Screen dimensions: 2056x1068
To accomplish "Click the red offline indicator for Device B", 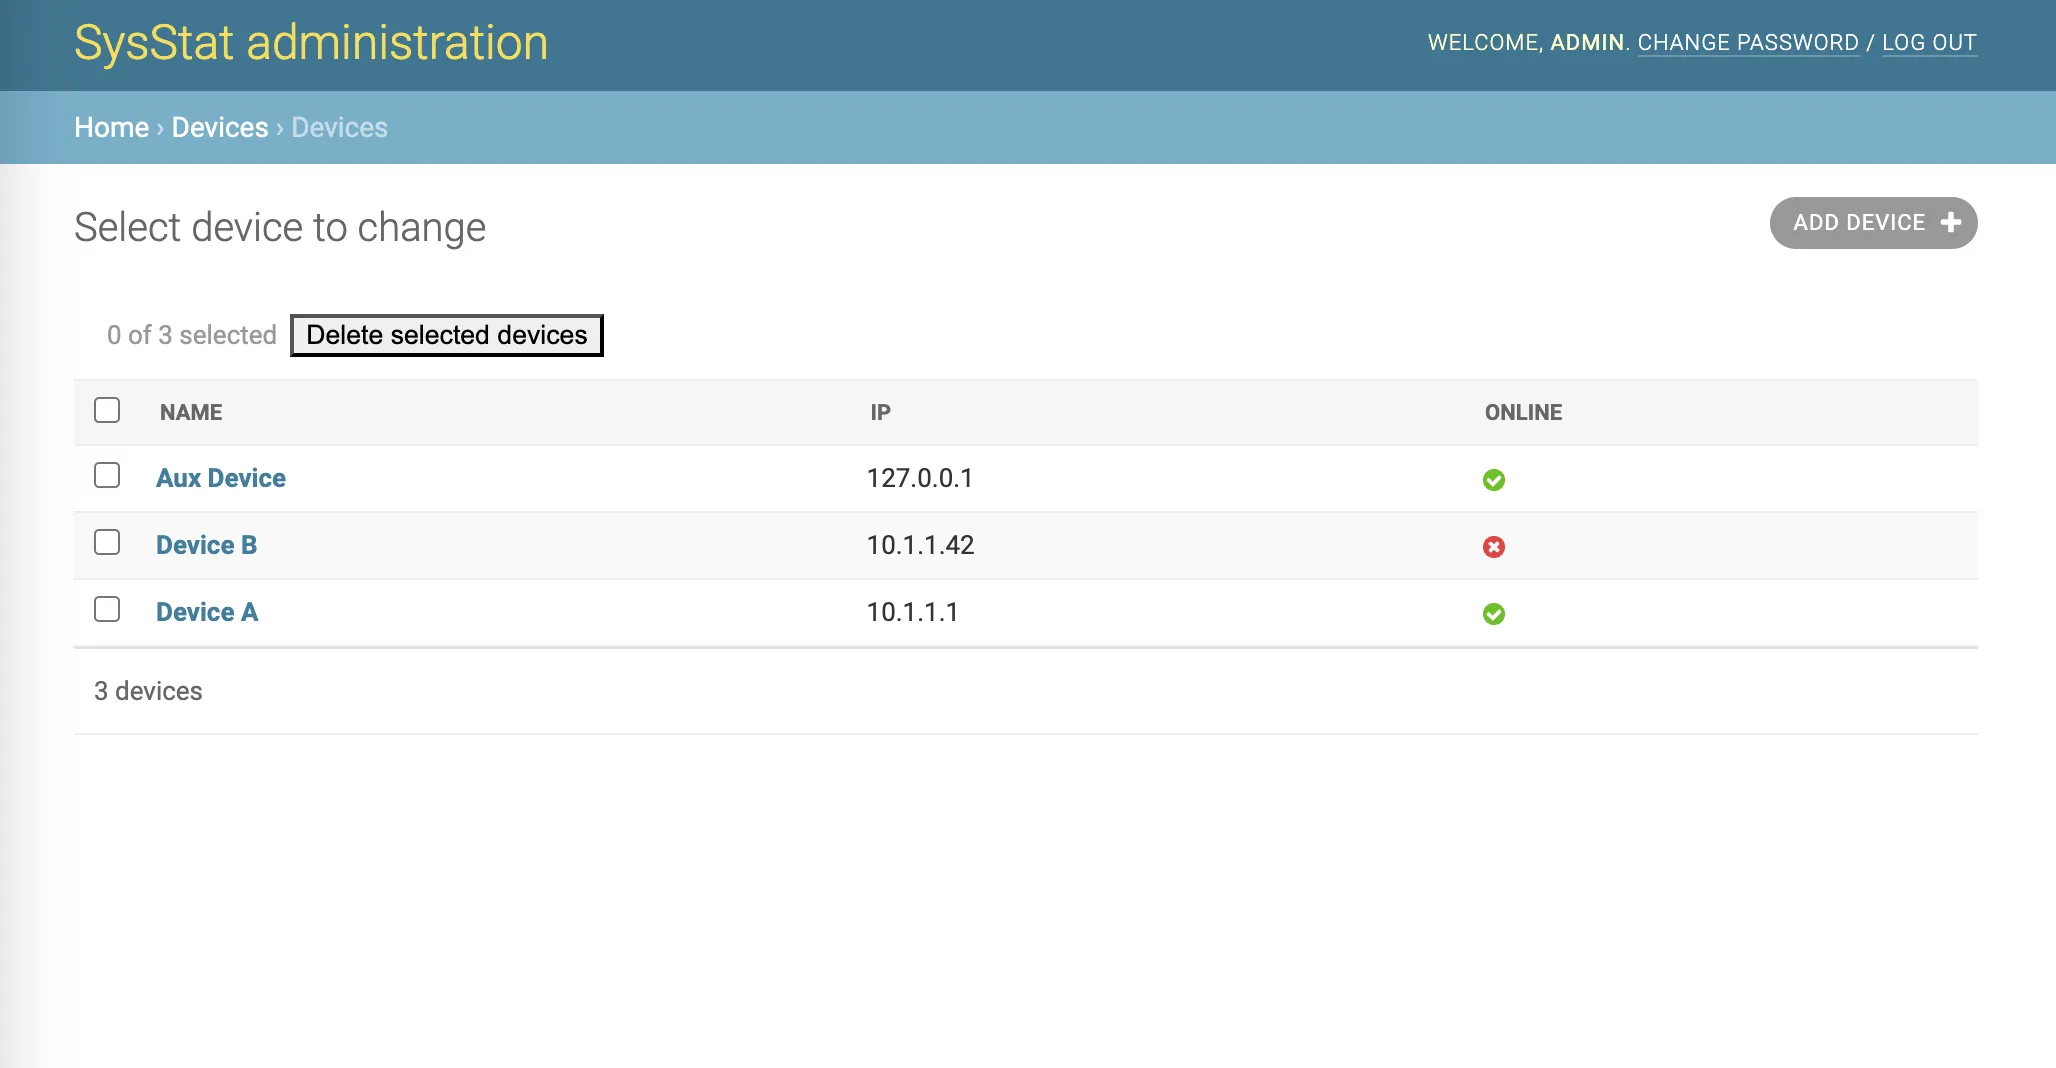I will click(x=1493, y=547).
